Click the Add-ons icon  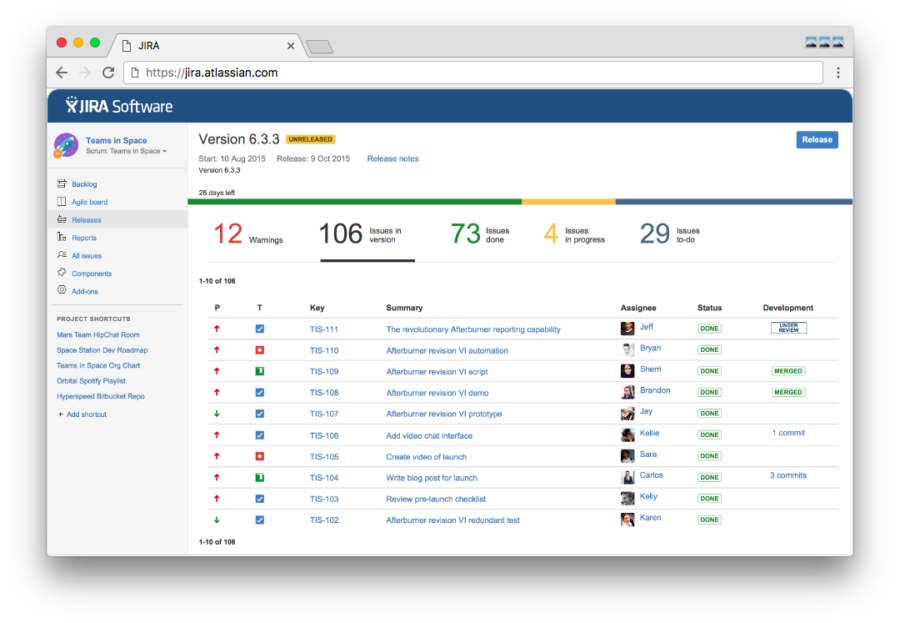coord(61,291)
